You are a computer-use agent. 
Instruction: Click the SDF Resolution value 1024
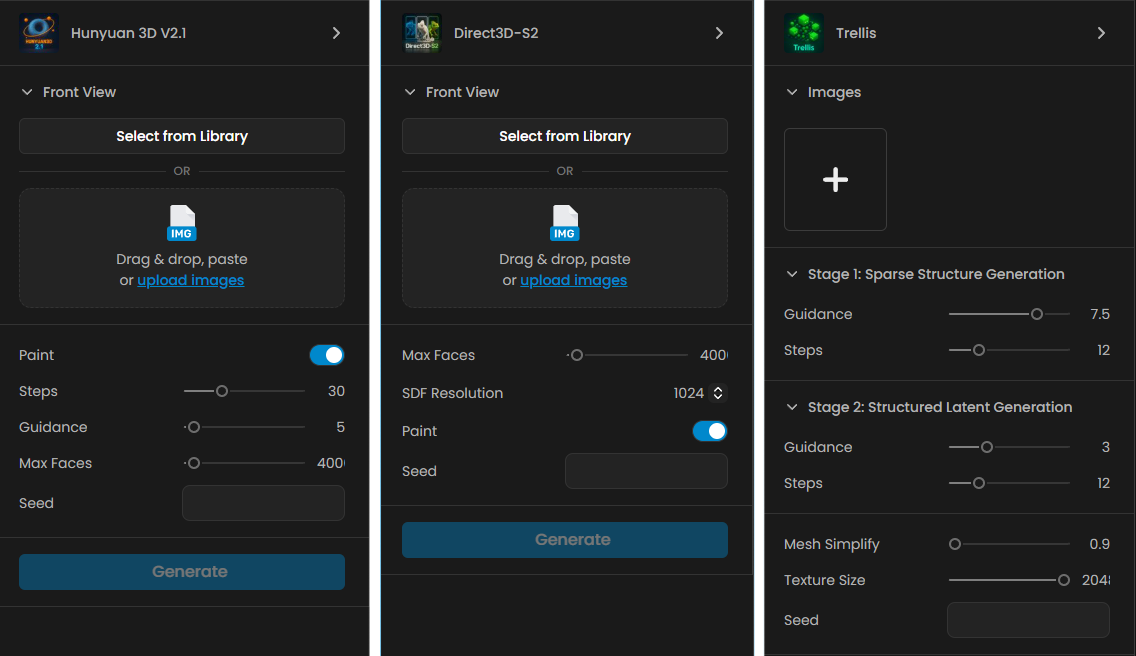click(688, 393)
